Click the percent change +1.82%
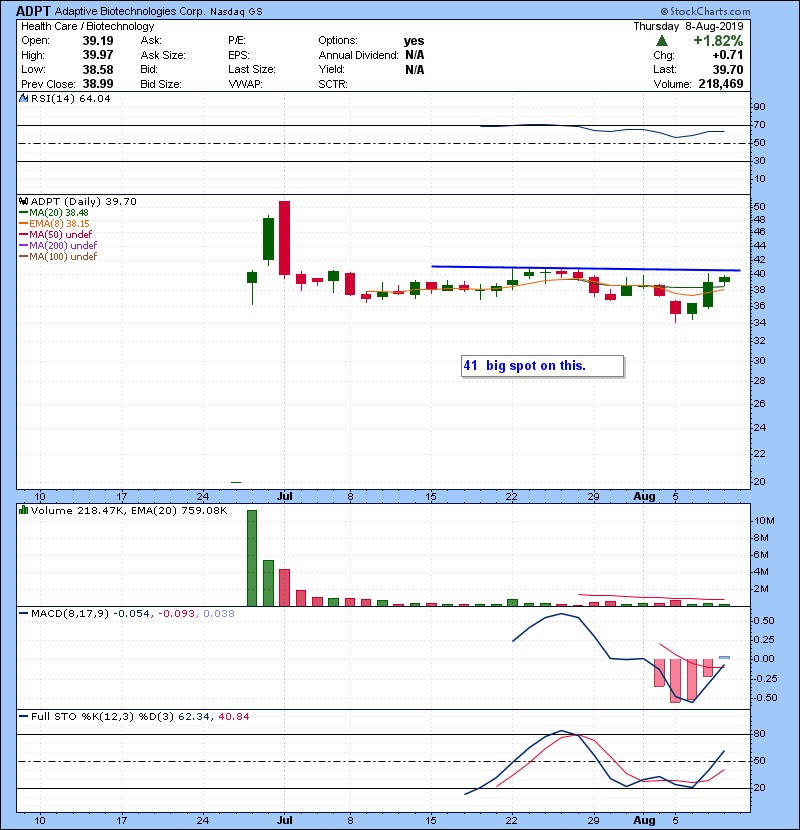800x830 pixels. pos(718,41)
